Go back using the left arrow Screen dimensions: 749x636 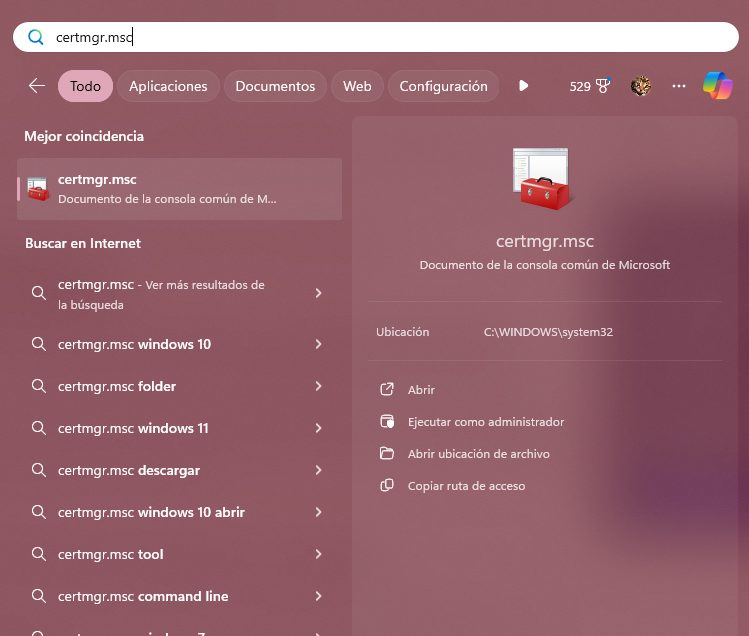click(x=37, y=86)
